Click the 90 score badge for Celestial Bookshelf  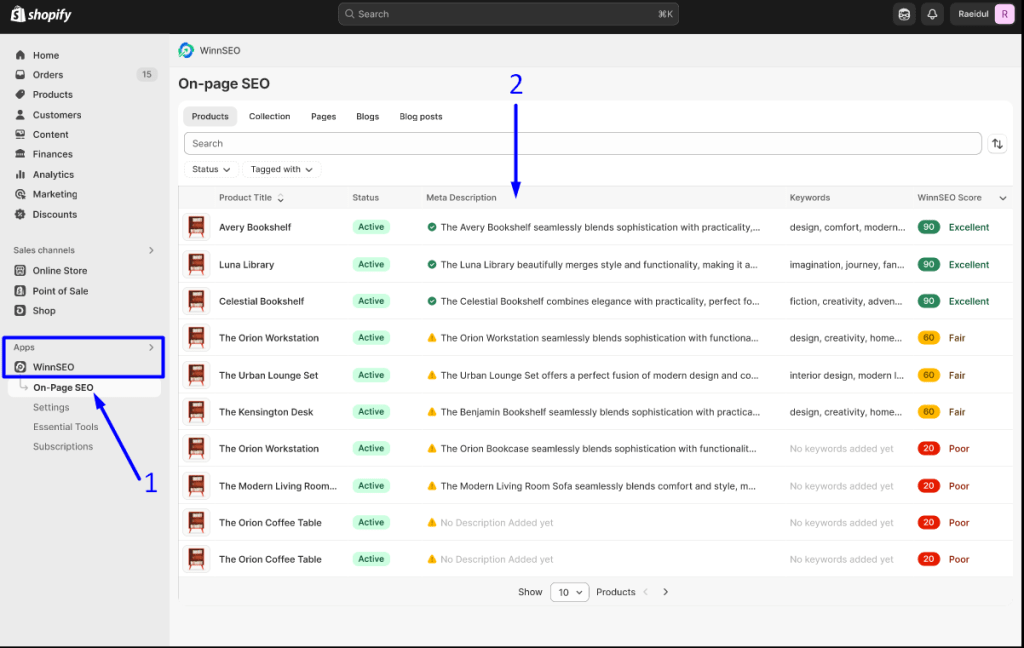coord(929,301)
